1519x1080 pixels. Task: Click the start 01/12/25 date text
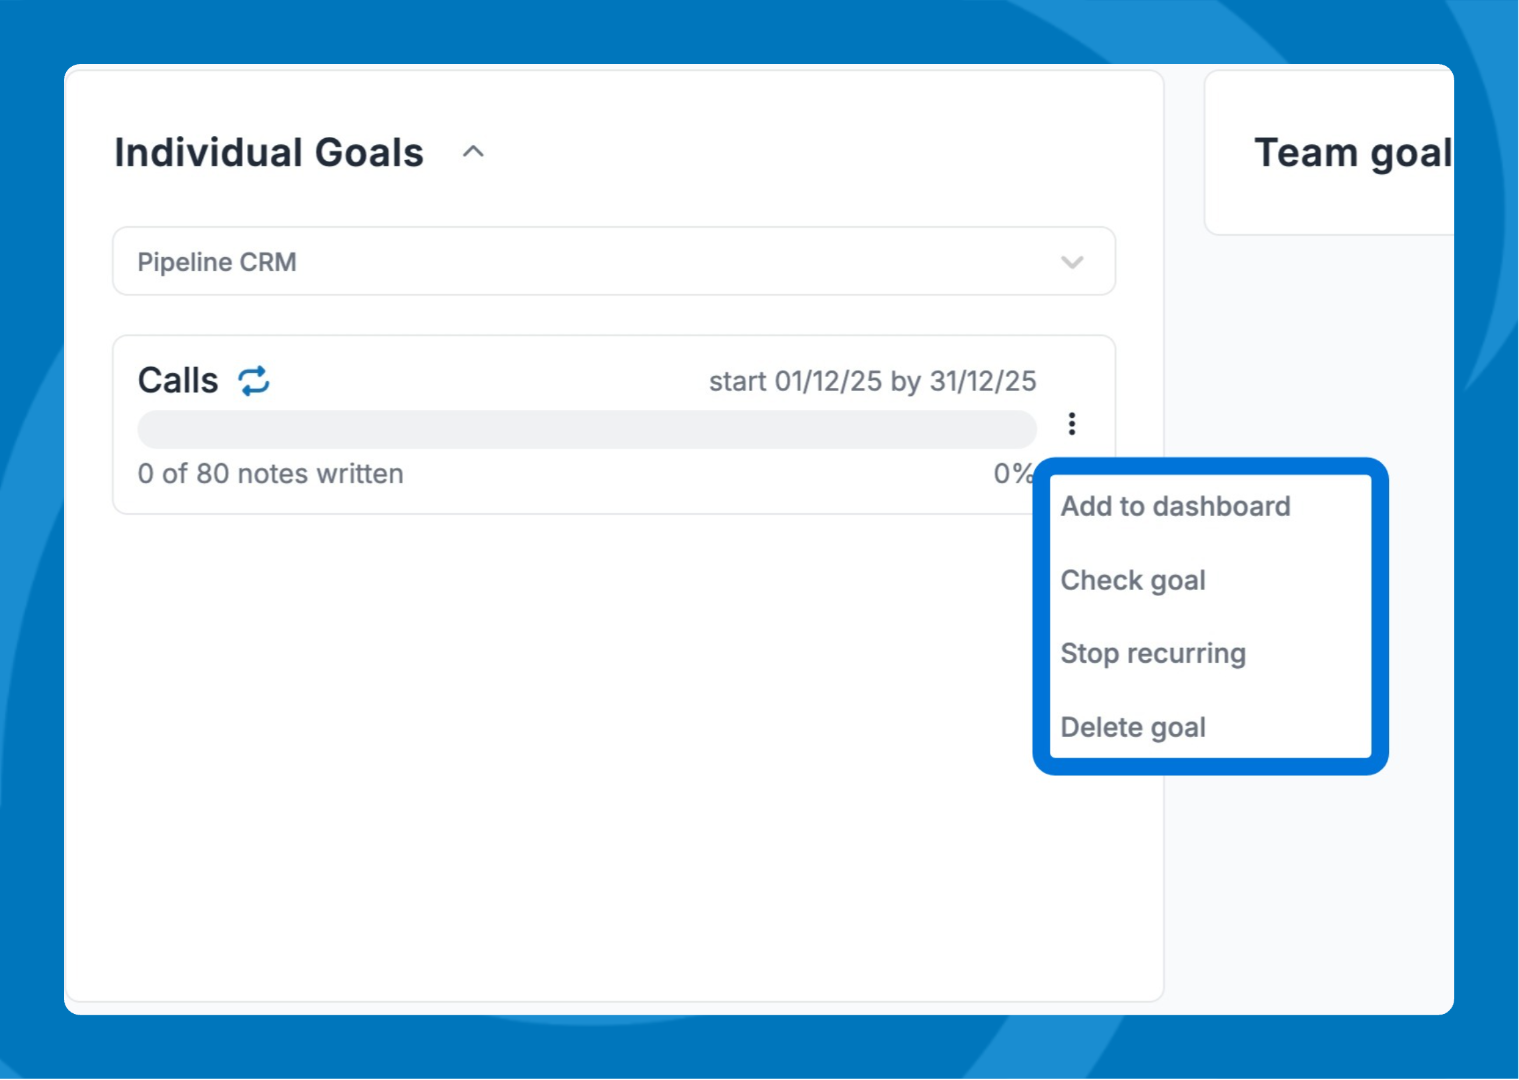[796, 381]
